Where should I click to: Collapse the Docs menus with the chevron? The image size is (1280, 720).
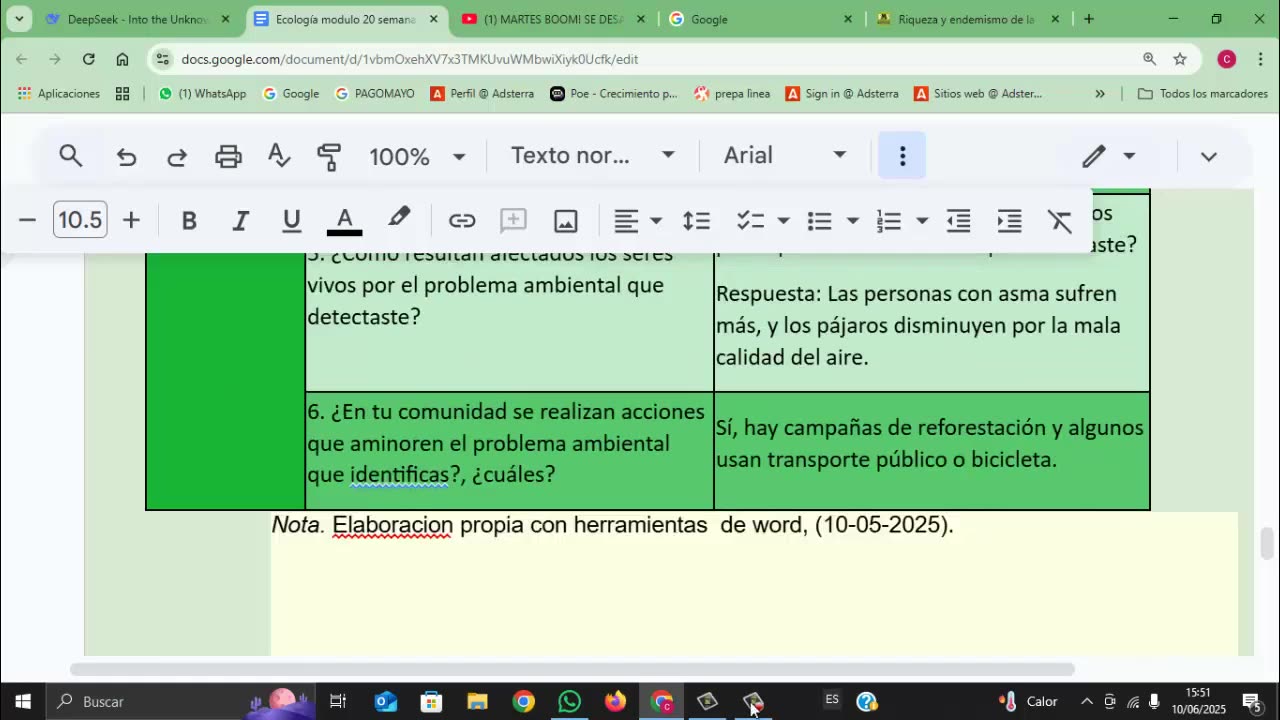[1208, 156]
